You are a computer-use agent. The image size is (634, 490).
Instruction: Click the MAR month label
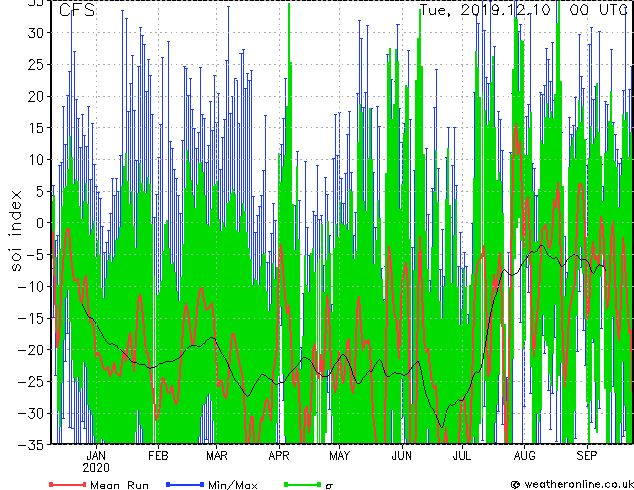click(217, 456)
